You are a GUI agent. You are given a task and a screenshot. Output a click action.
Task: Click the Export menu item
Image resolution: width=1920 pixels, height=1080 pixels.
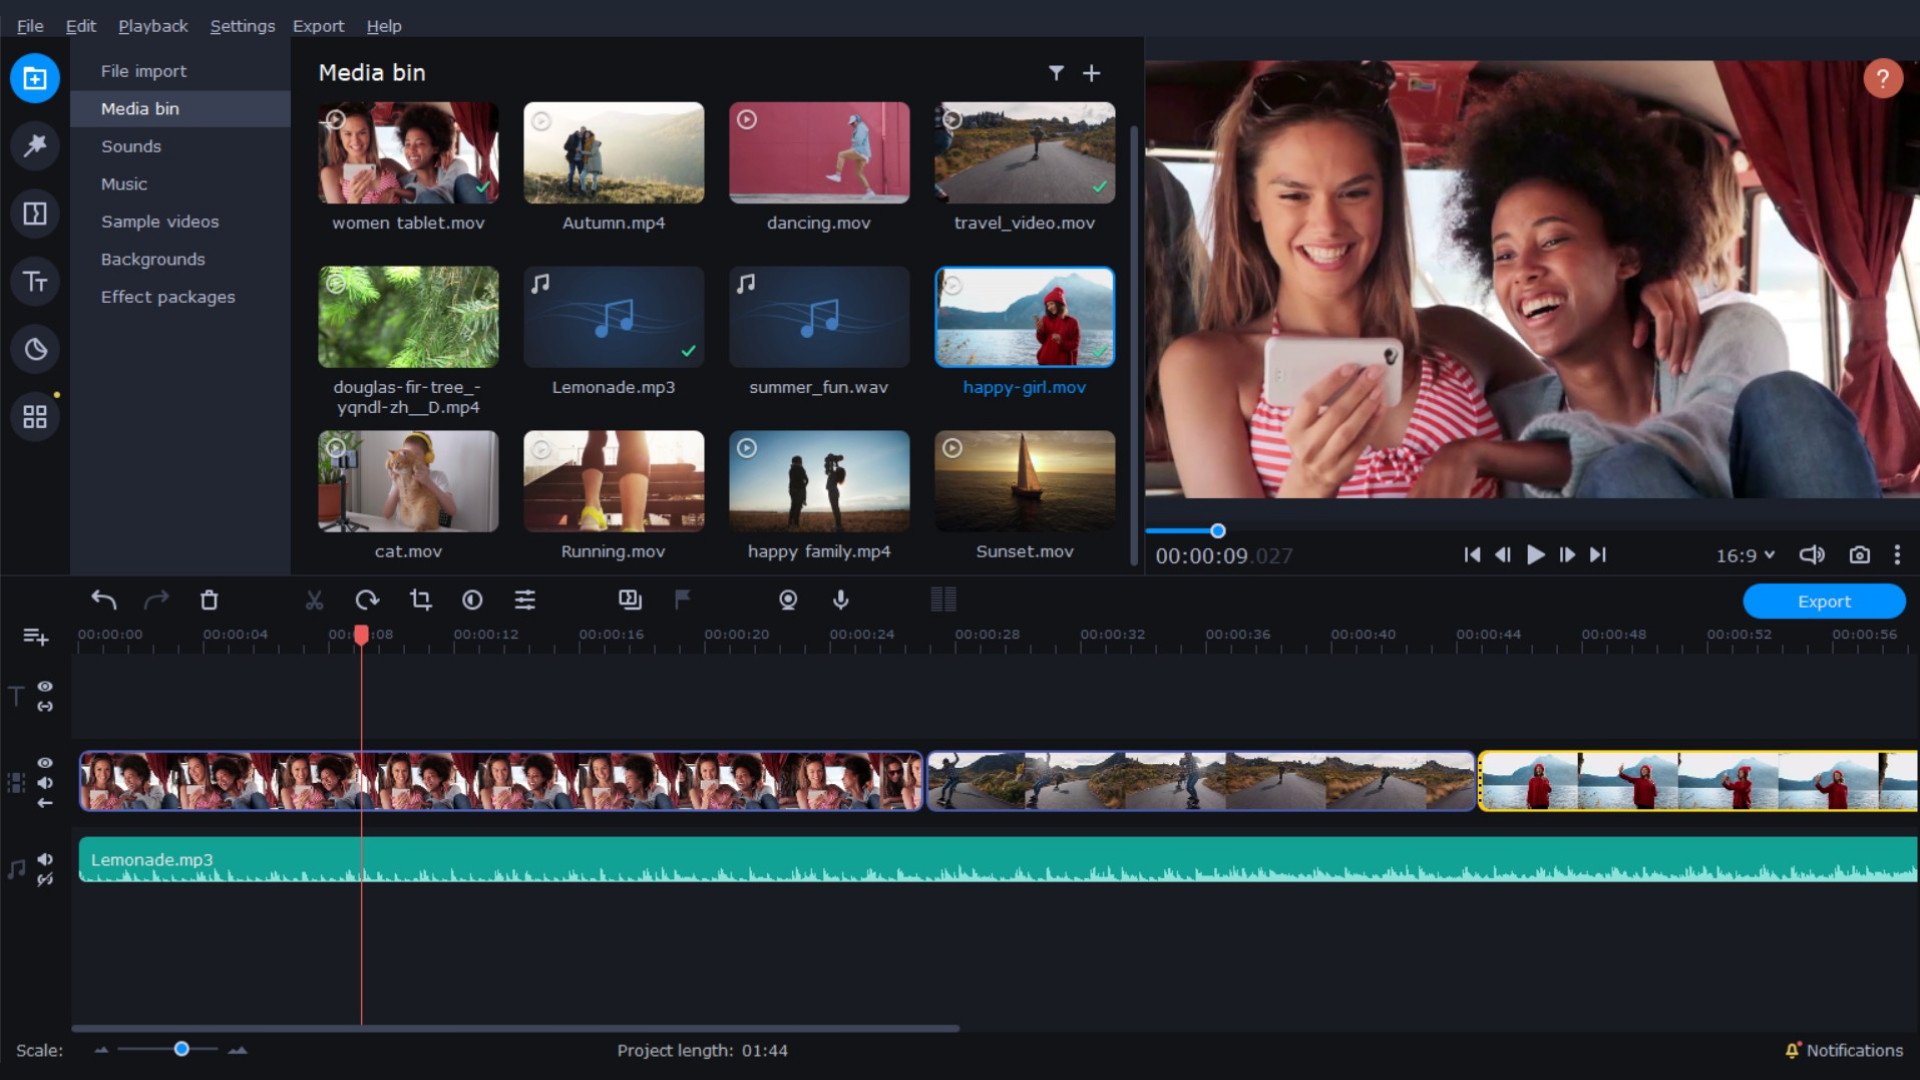[318, 25]
